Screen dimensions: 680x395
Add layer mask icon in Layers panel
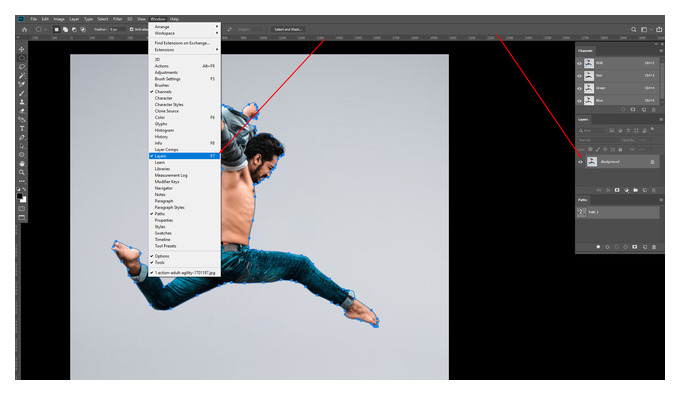coord(617,190)
